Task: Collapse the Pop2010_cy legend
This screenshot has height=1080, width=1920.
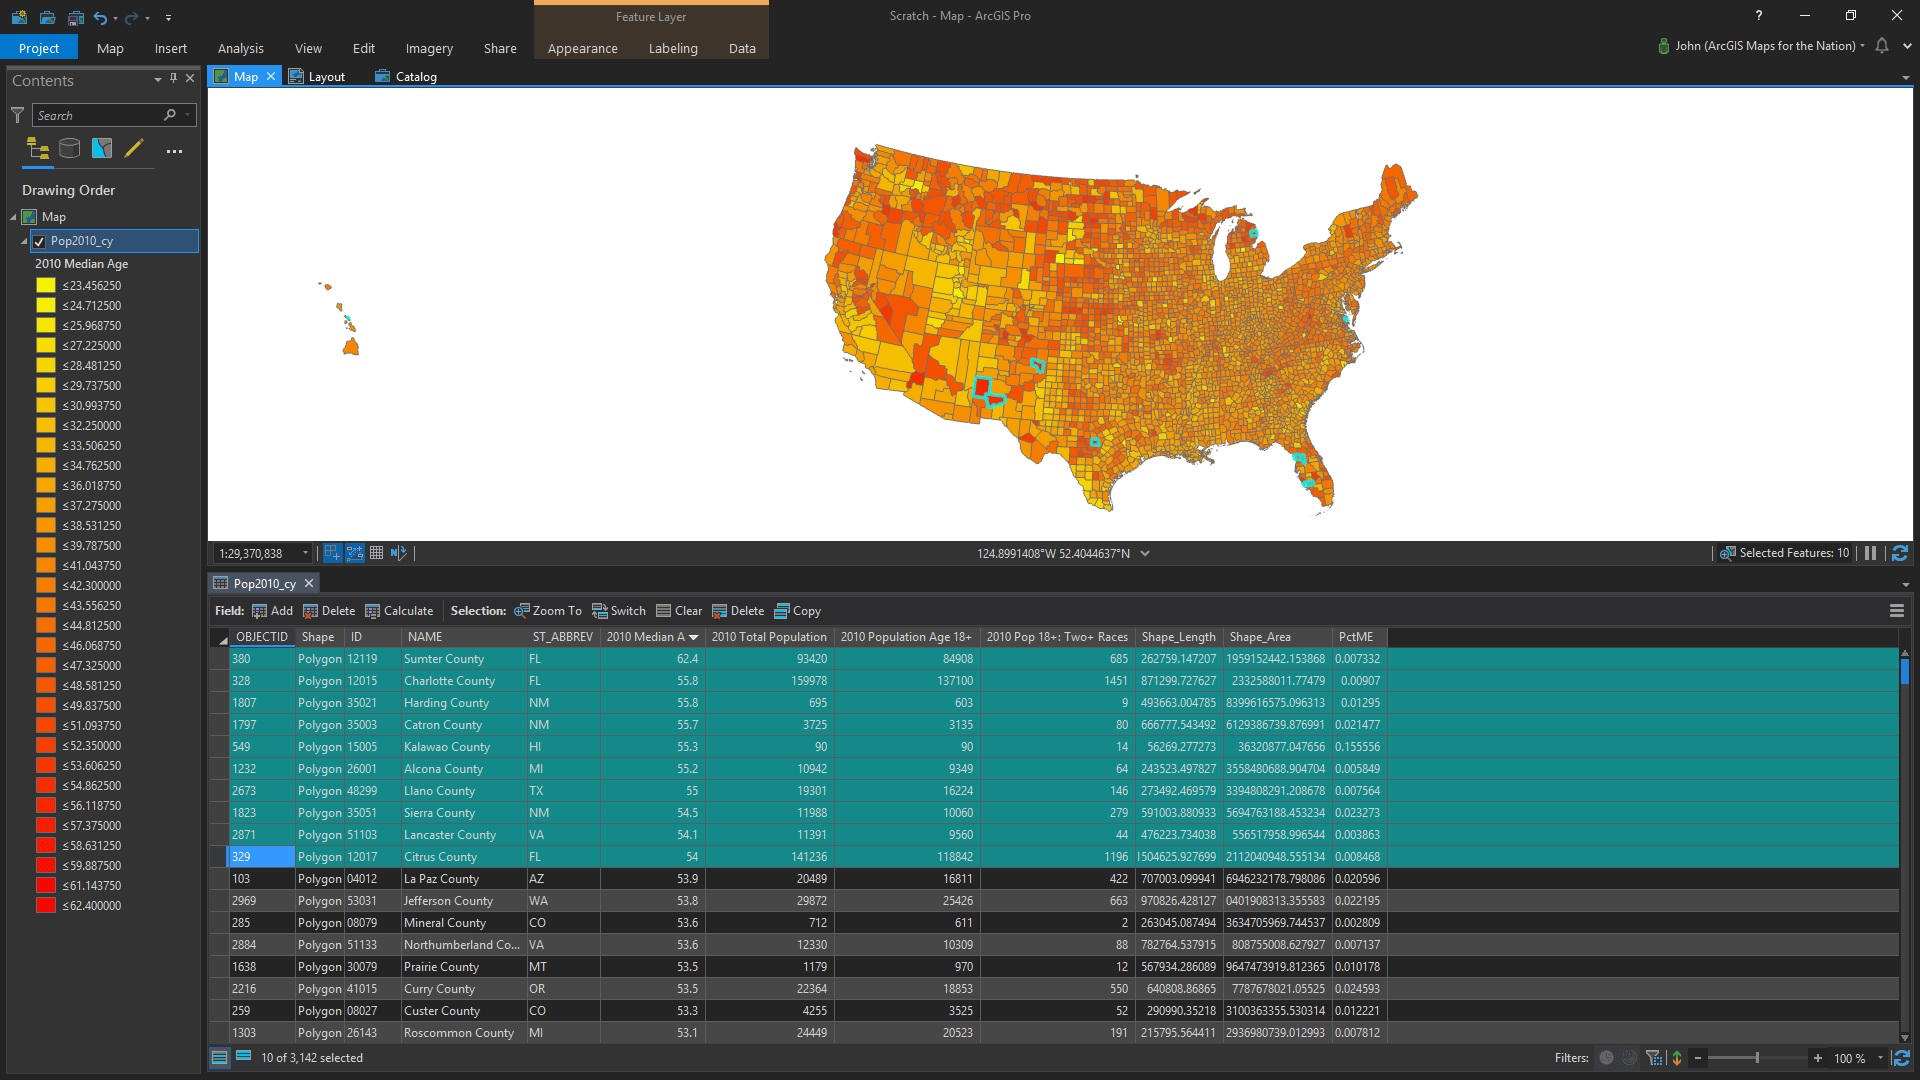Action: point(24,241)
